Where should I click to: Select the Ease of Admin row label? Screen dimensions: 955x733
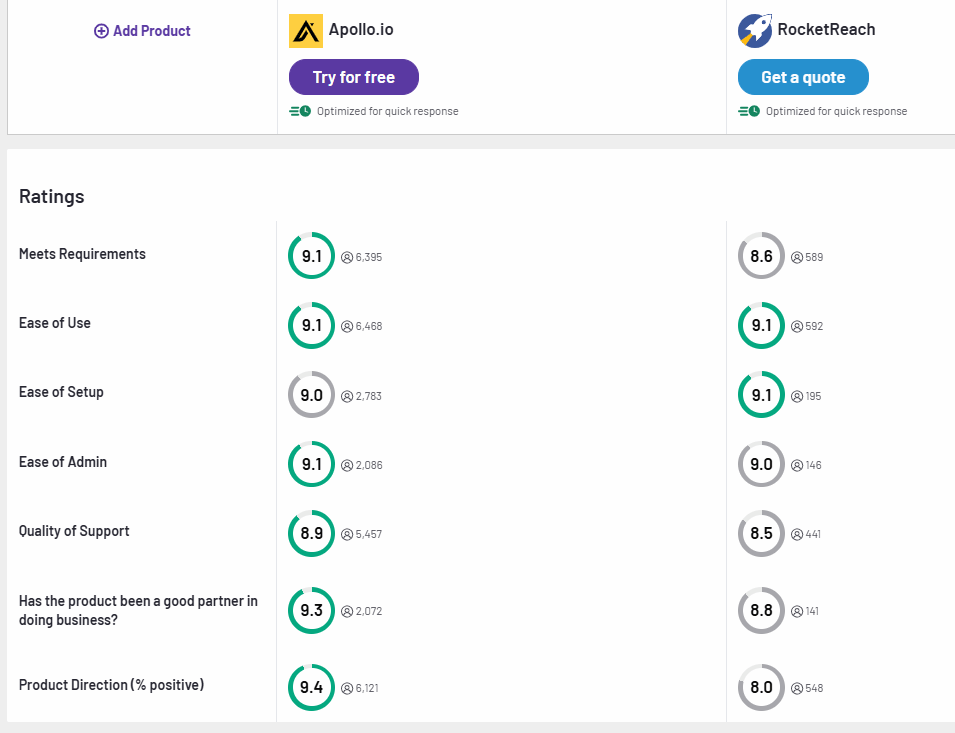pos(63,462)
